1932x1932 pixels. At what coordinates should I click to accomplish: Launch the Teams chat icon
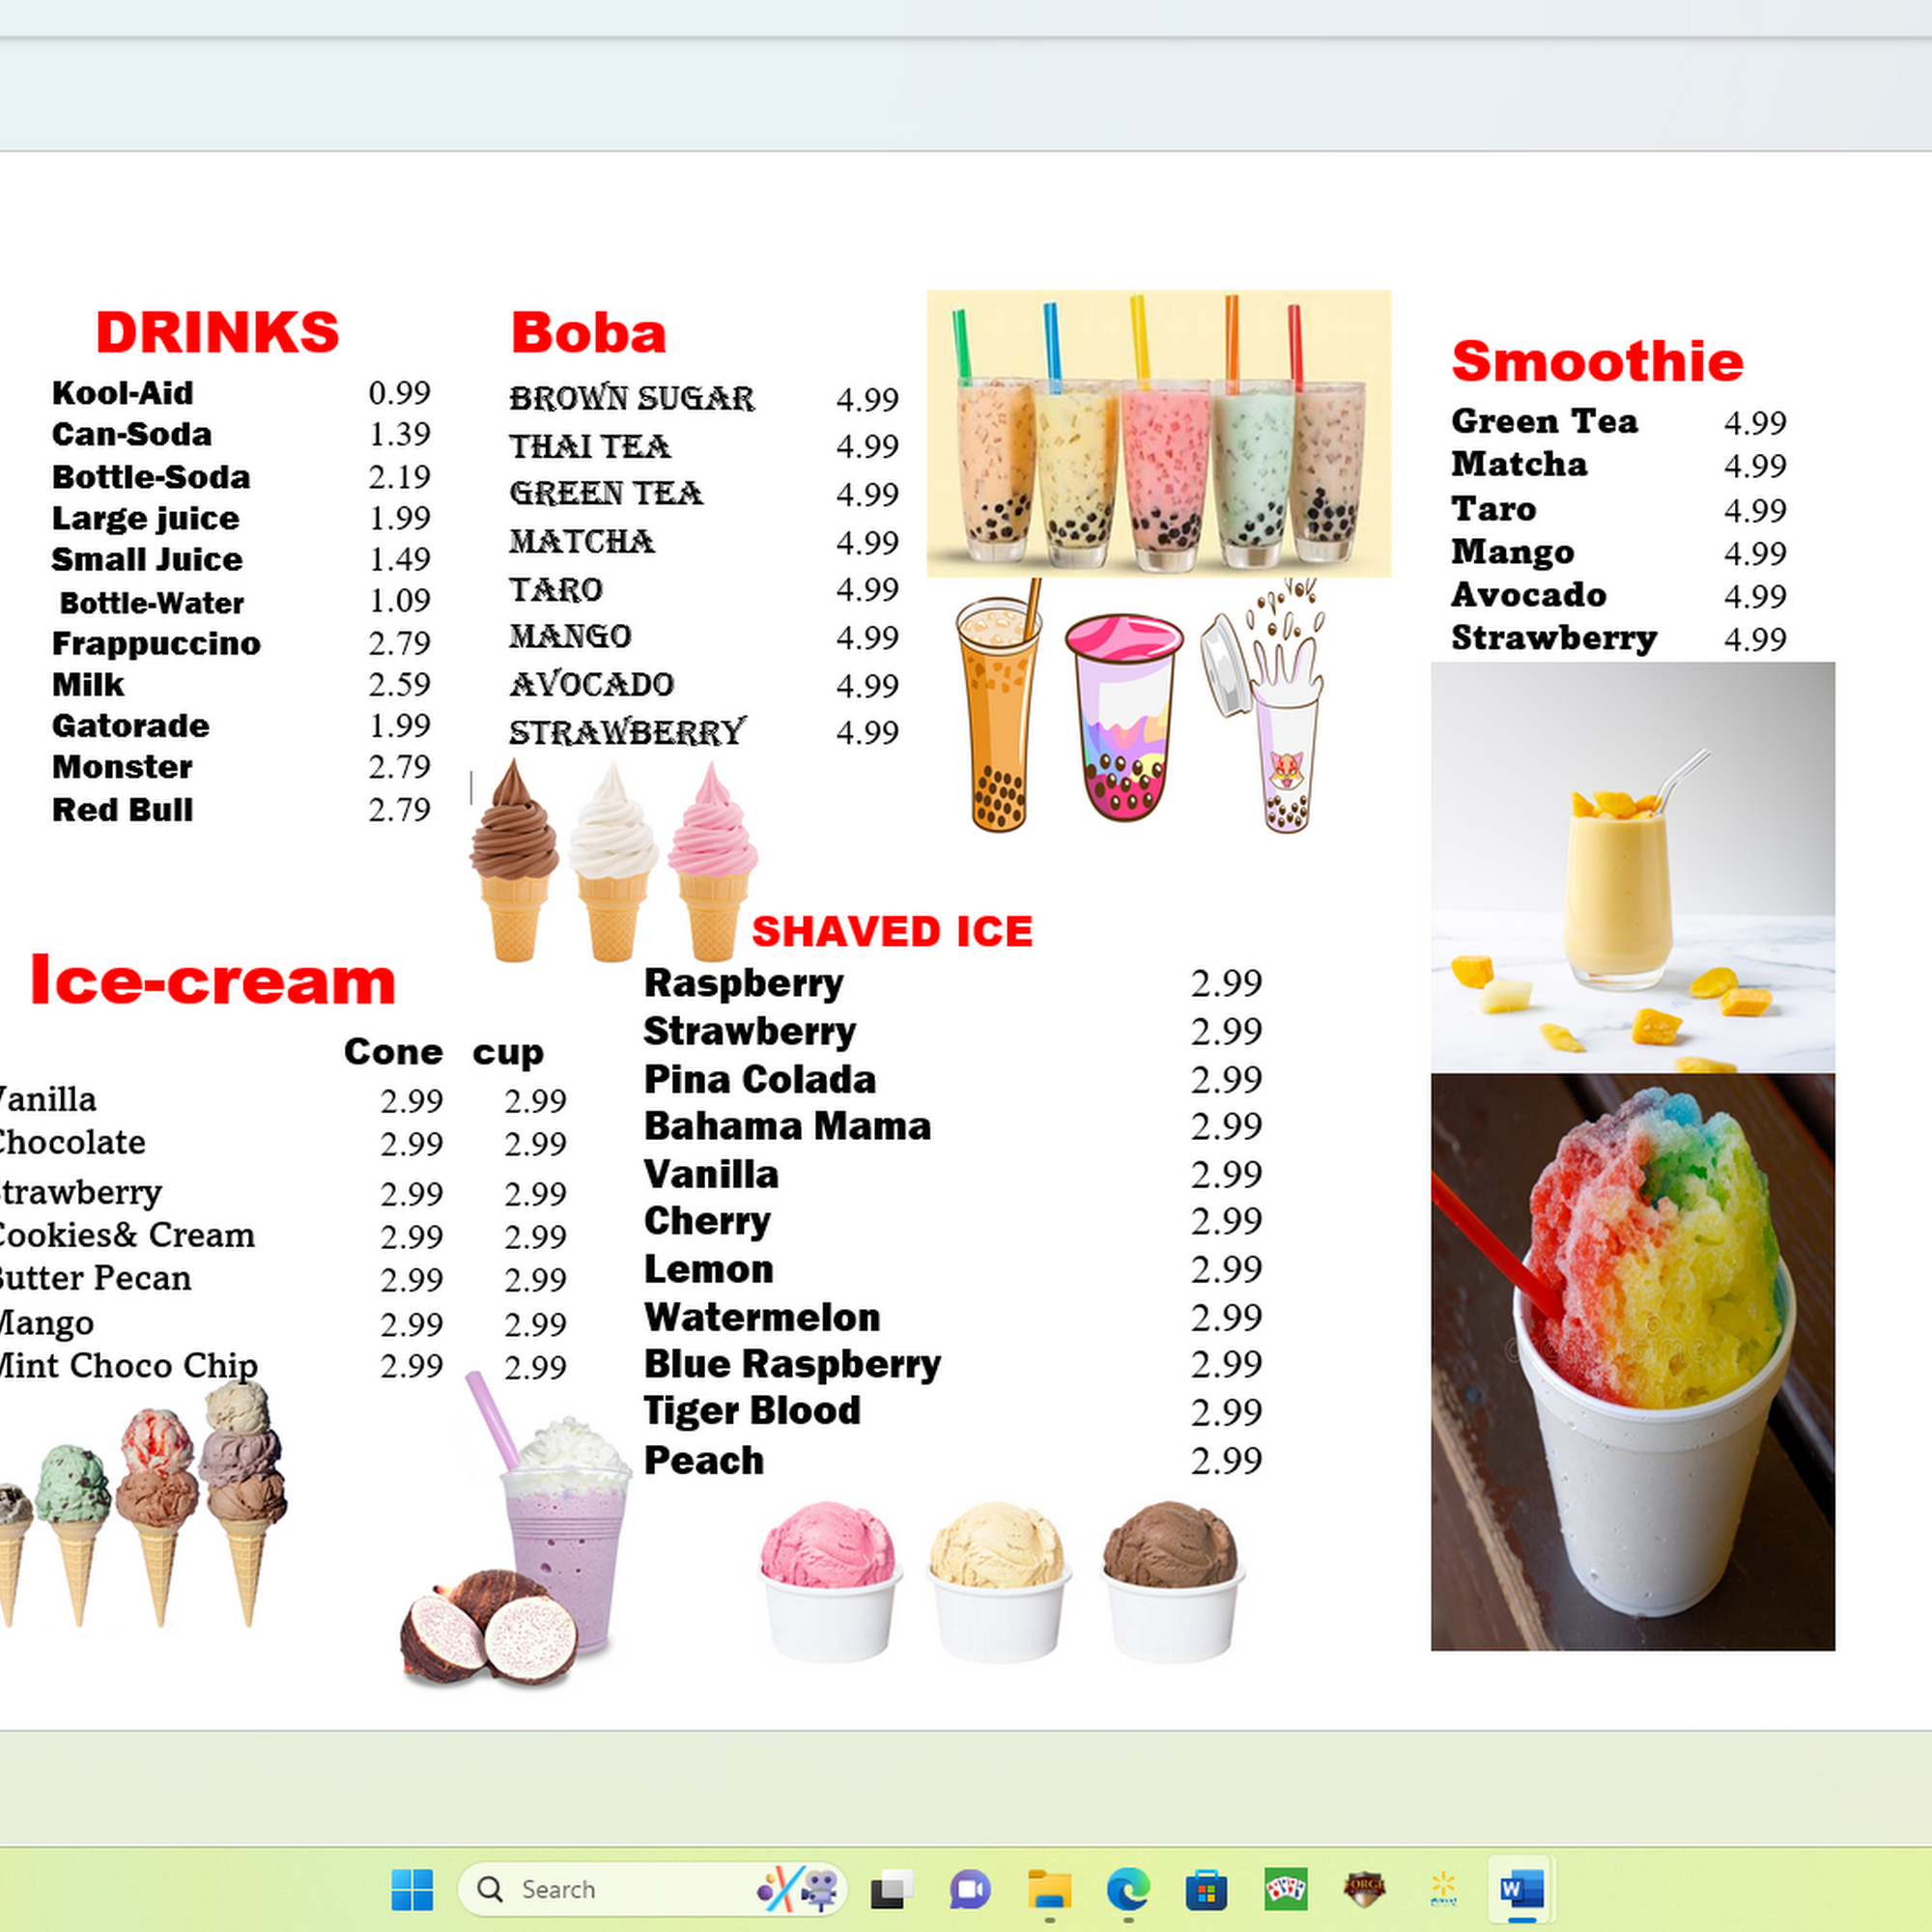coord(969,1889)
